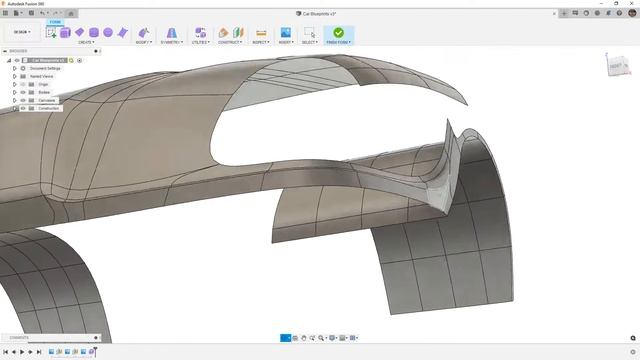Image resolution: width=640 pixels, height=360 pixels.
Task: Select the form Sphere tool
Action: [108, 33]
